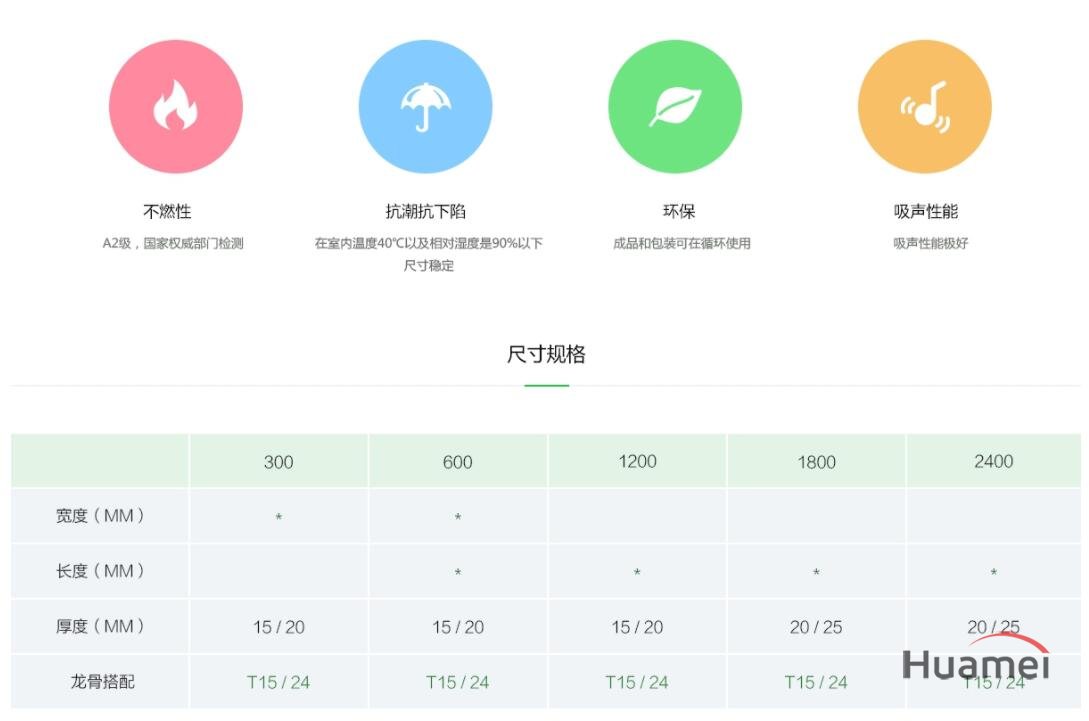Click the 20 / 25 thickness under 1800

tap(816, 627)
